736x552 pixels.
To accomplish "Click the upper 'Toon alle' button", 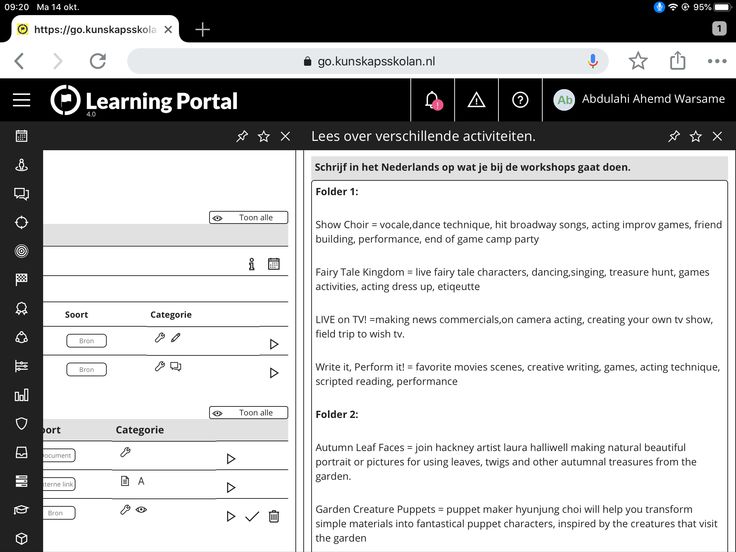I will pyautogui.click(x=248, y=217).
